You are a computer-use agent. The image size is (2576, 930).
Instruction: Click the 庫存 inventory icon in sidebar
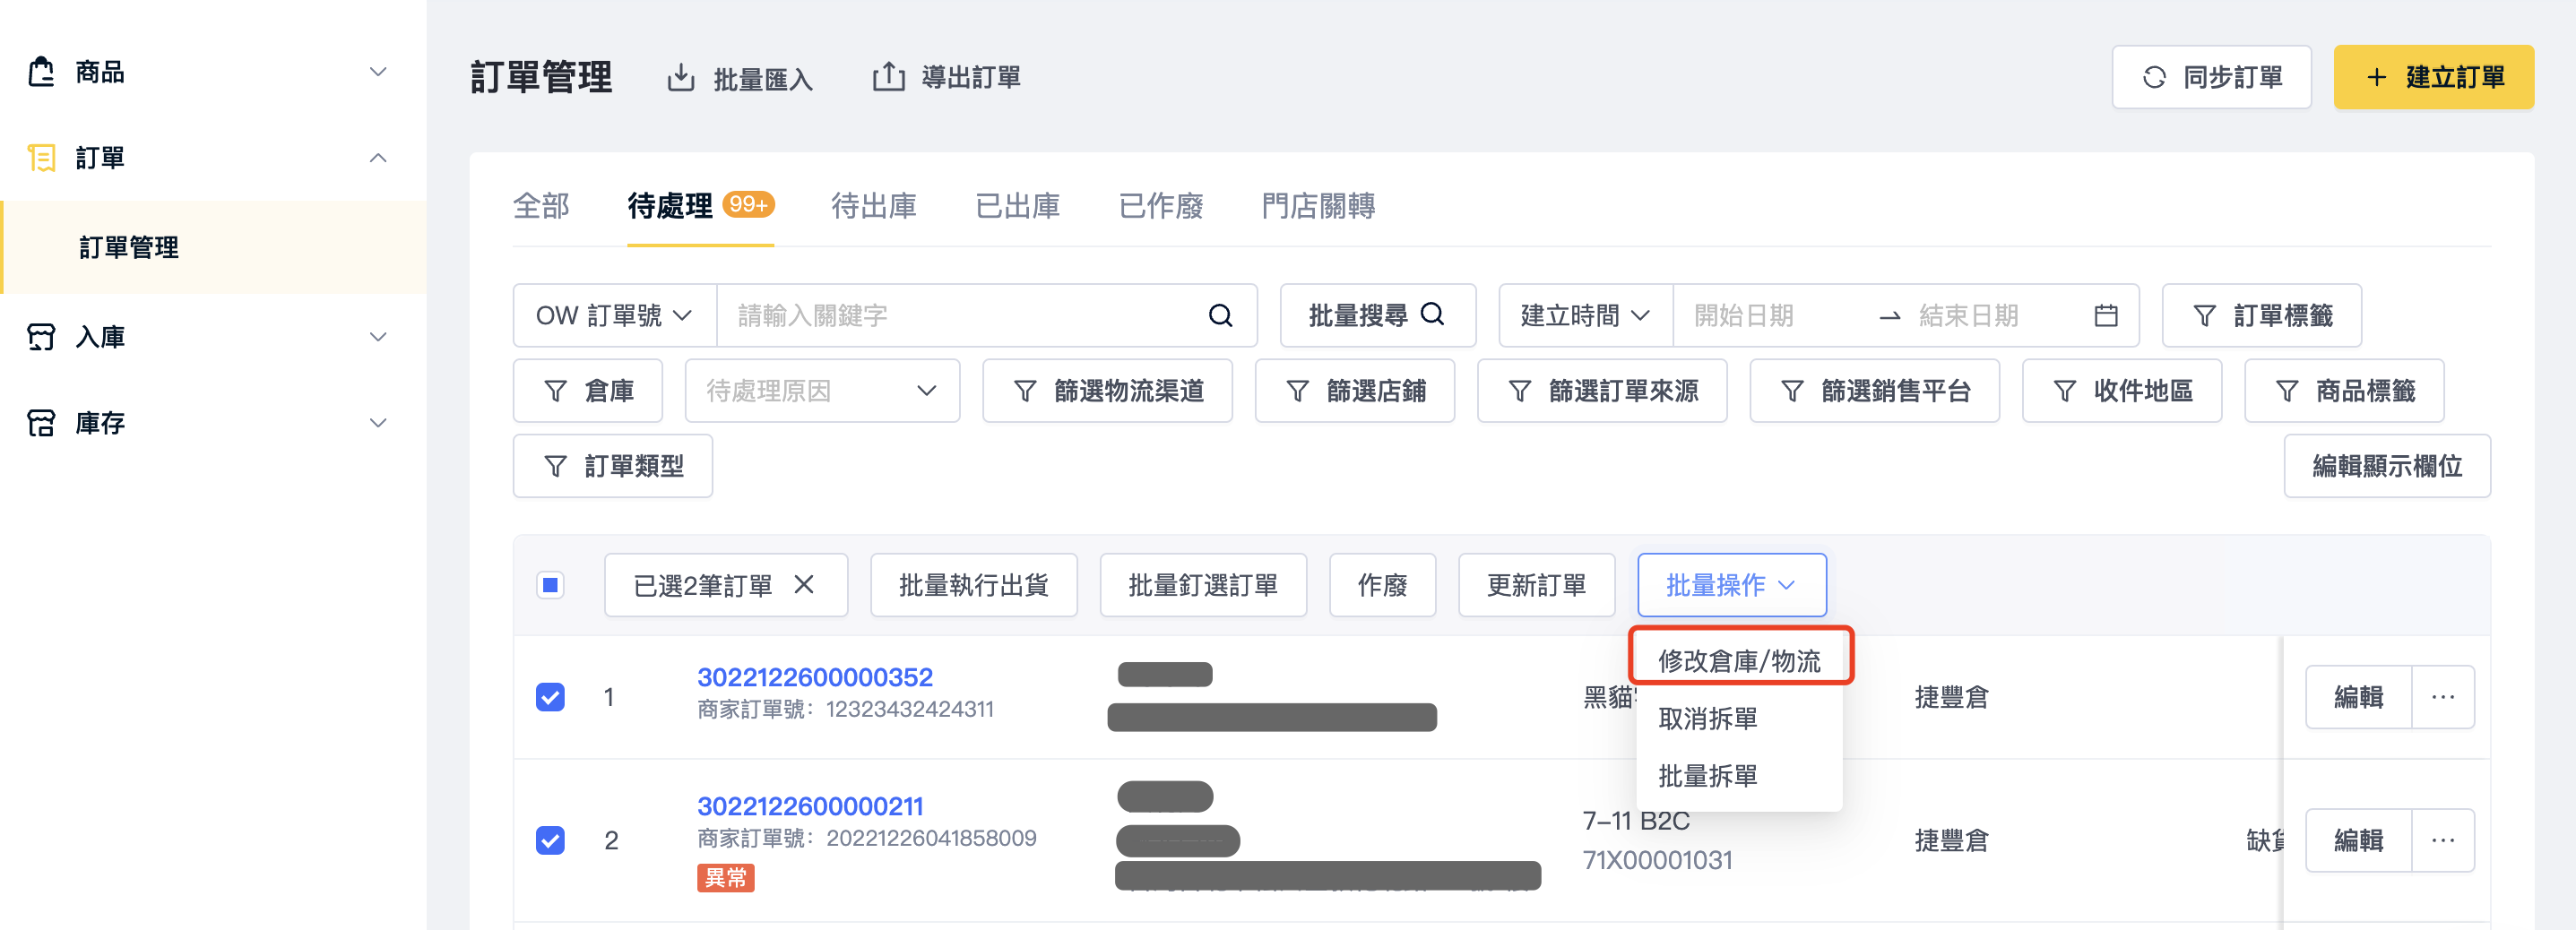click(41, 423)
